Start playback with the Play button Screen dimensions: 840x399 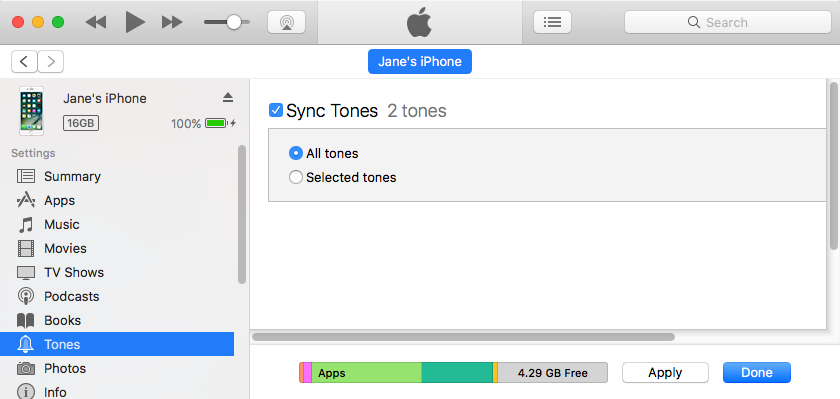tap(135, 22)
